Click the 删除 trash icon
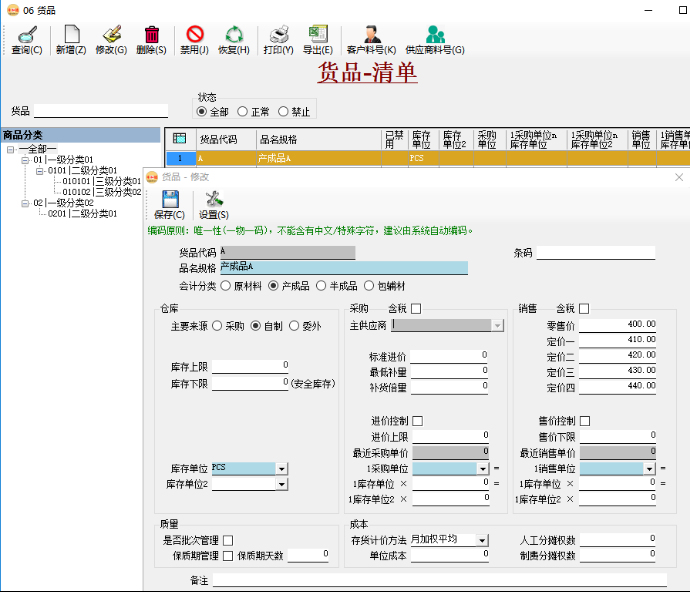 tap(151, 36)
